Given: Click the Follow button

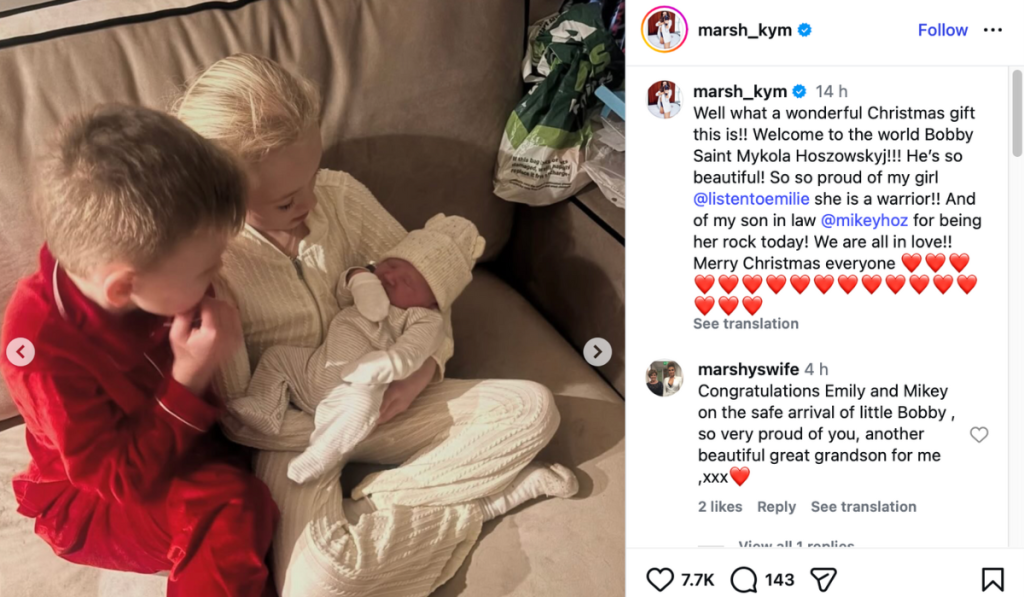Looking at the screenshot, I should click(x=942, y=30).
